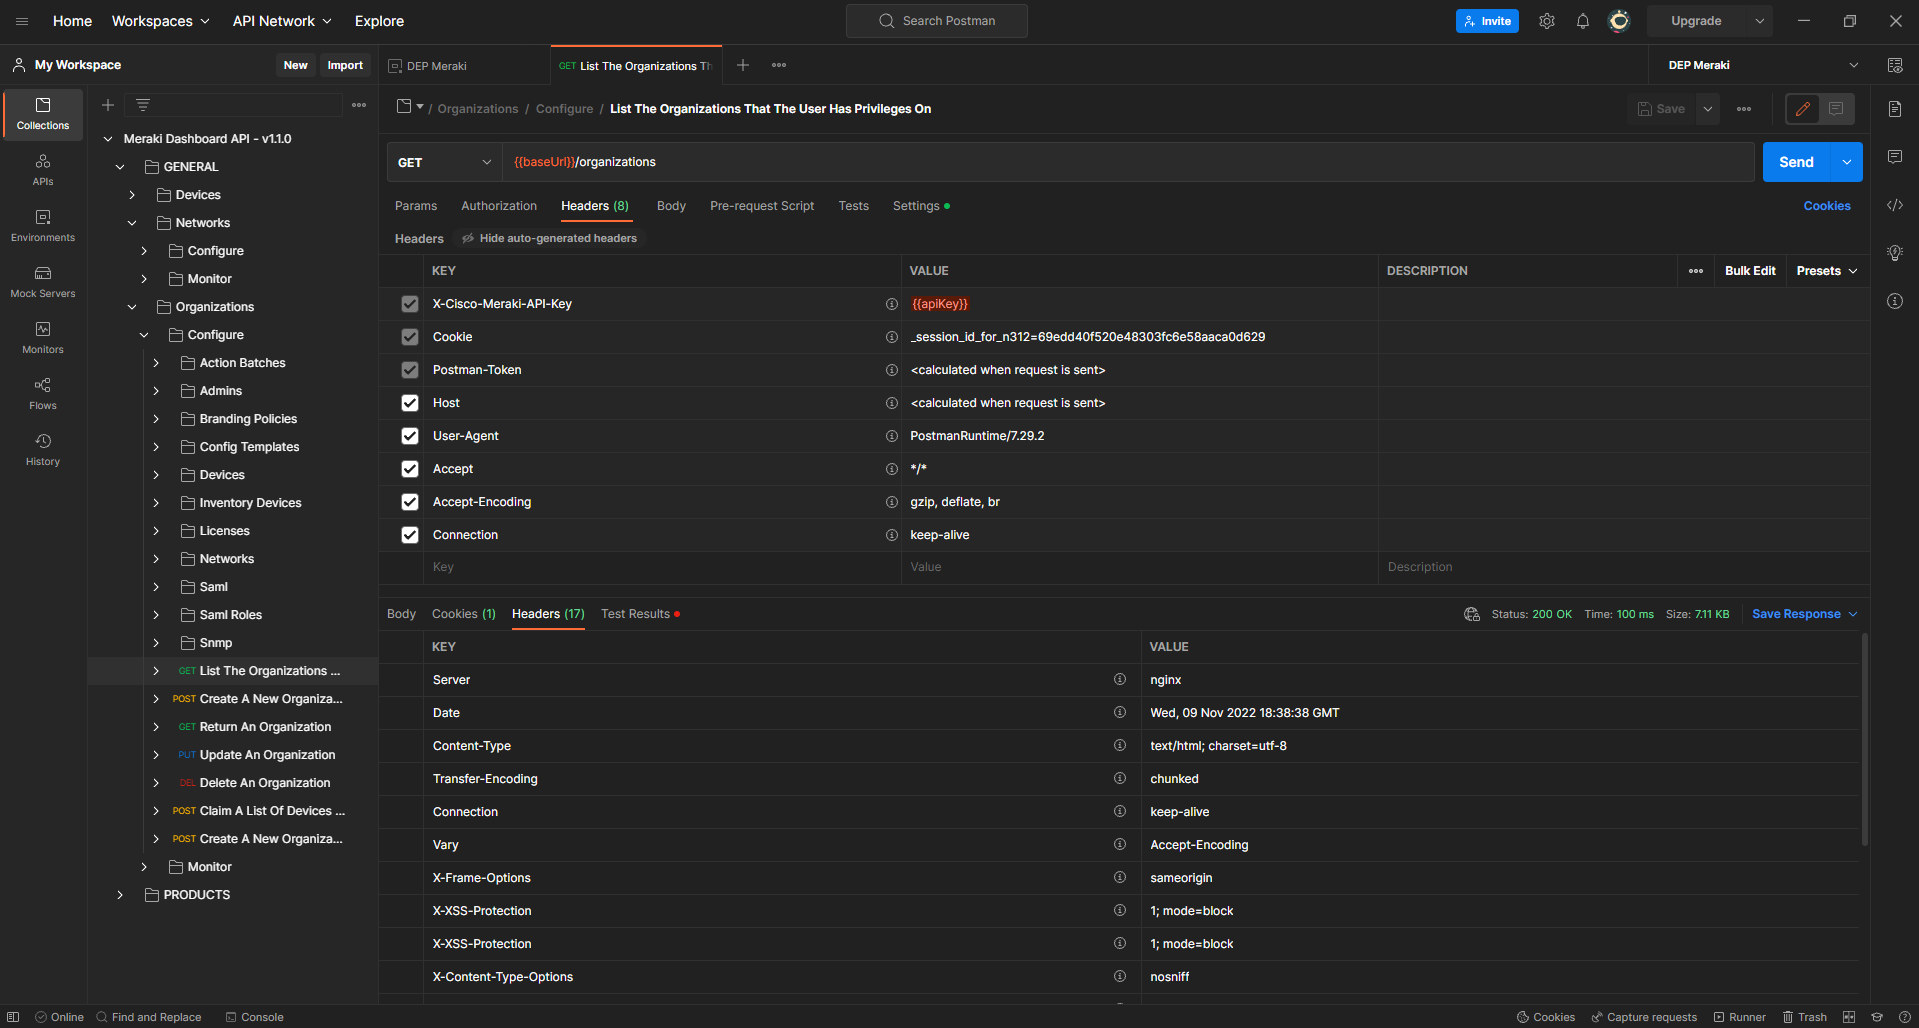Open the GET method dropdown
This screenshot has height=1028, width=1919.
click(445, 162)
